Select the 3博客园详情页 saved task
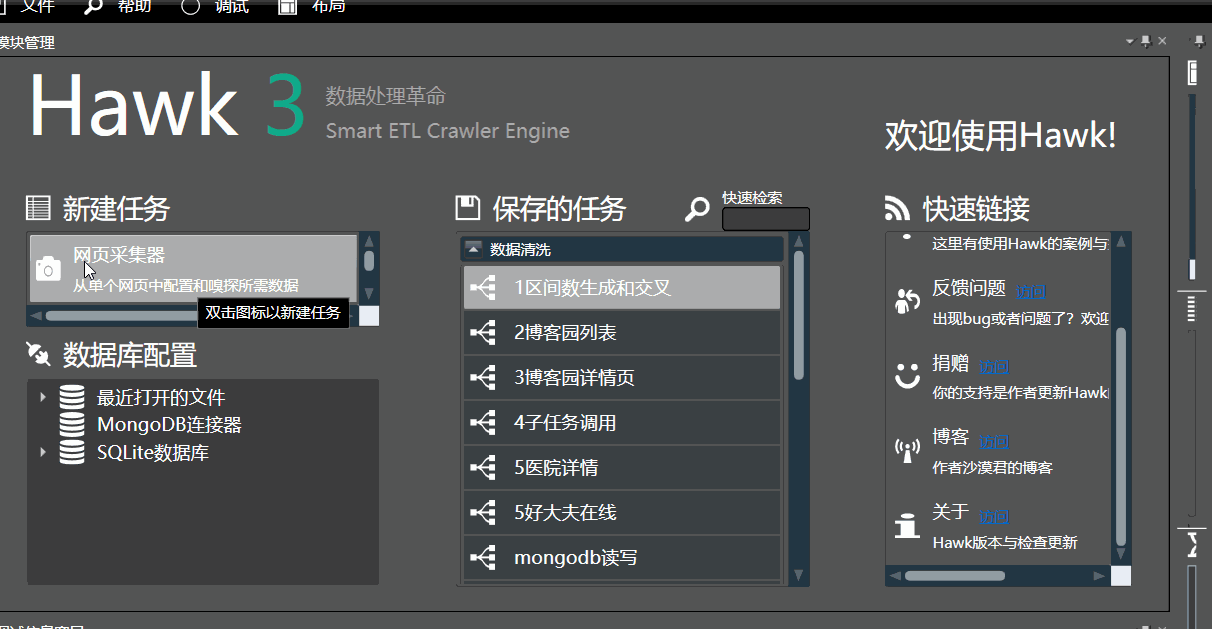 pos(622,378)
